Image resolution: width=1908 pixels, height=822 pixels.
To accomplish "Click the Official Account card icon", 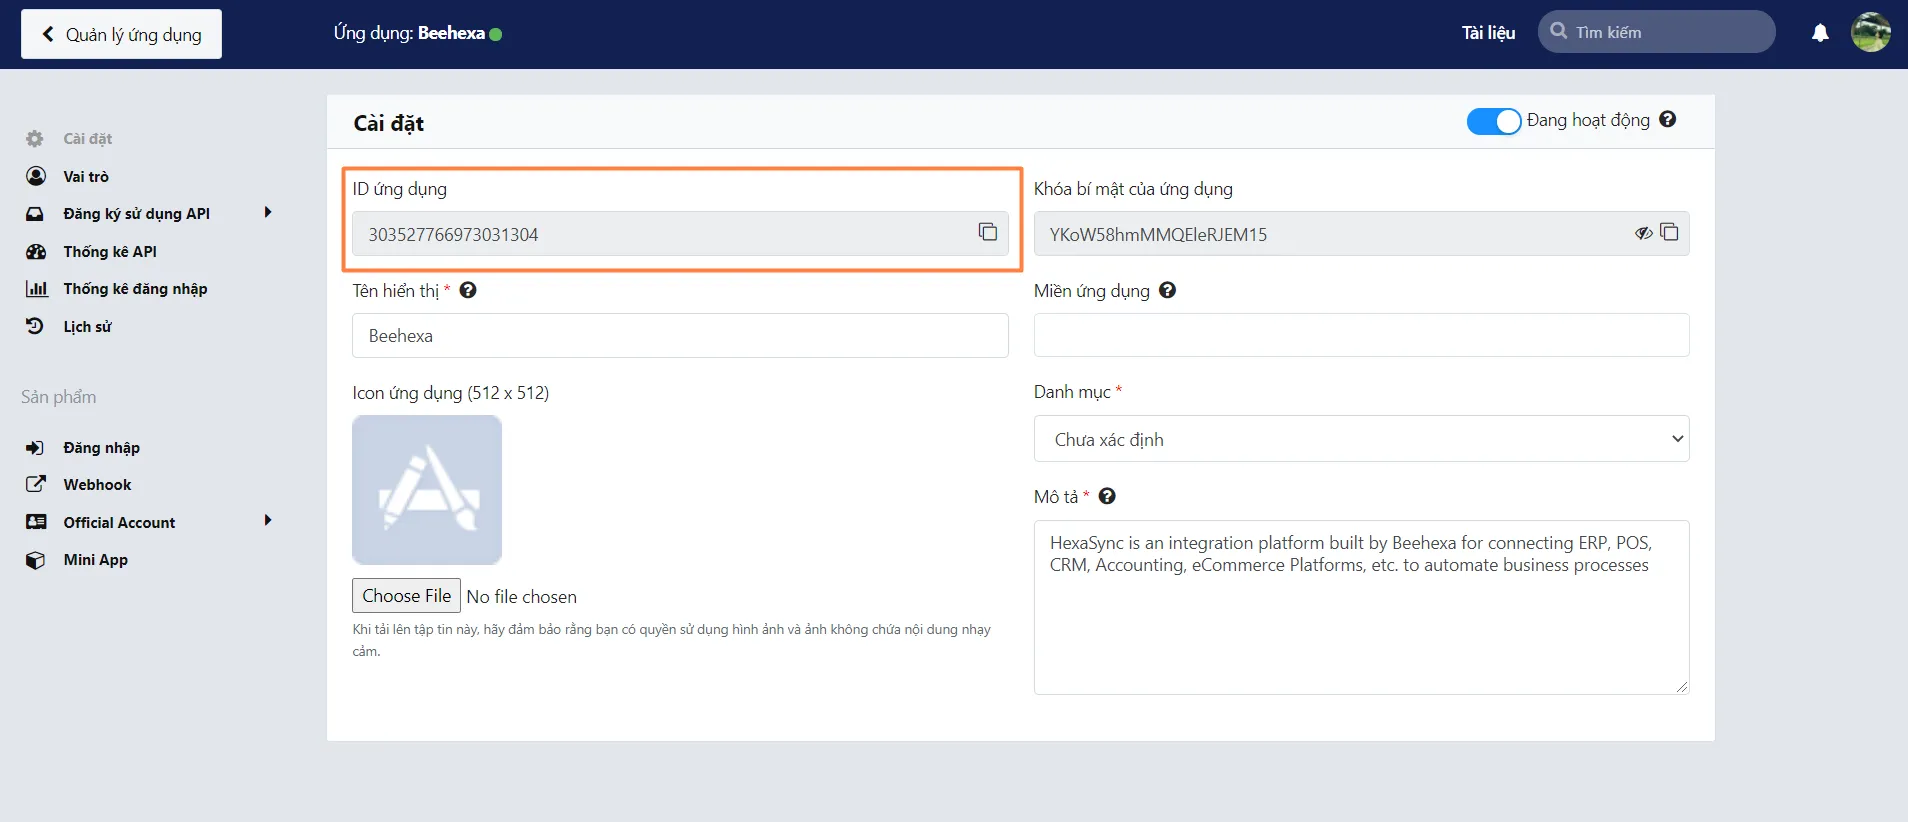I will pos(36,522).
